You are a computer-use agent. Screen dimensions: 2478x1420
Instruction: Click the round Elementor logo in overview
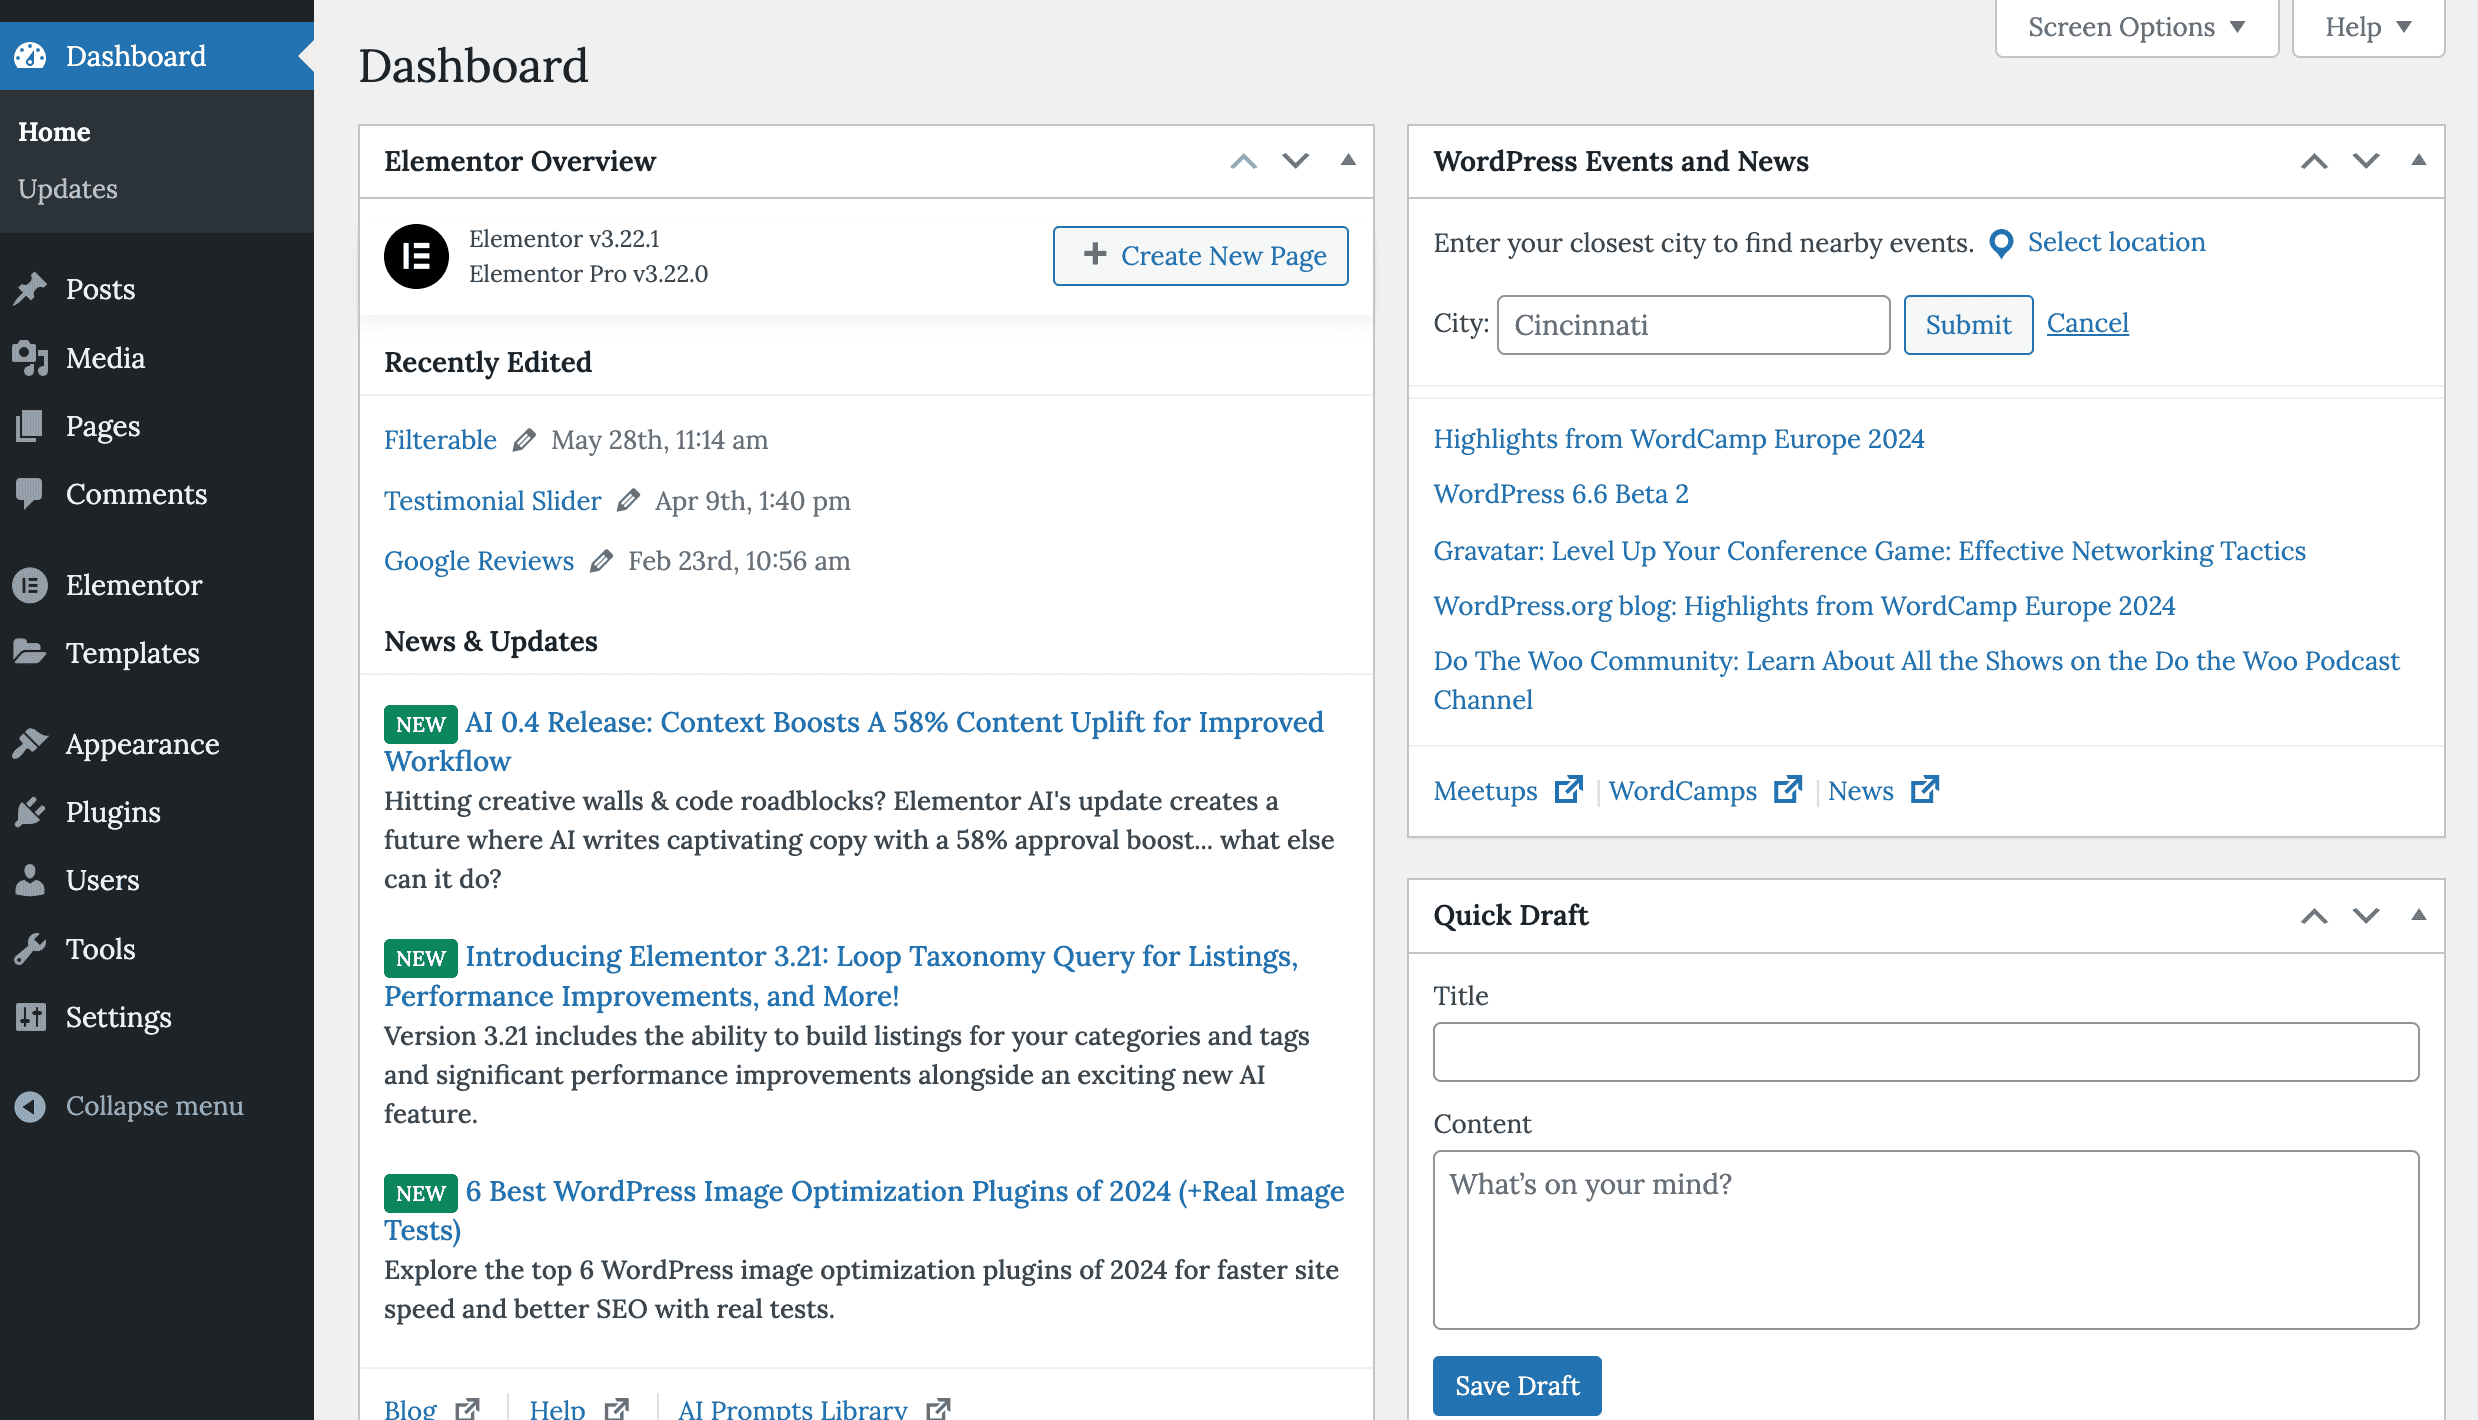[x=416, y=256]
